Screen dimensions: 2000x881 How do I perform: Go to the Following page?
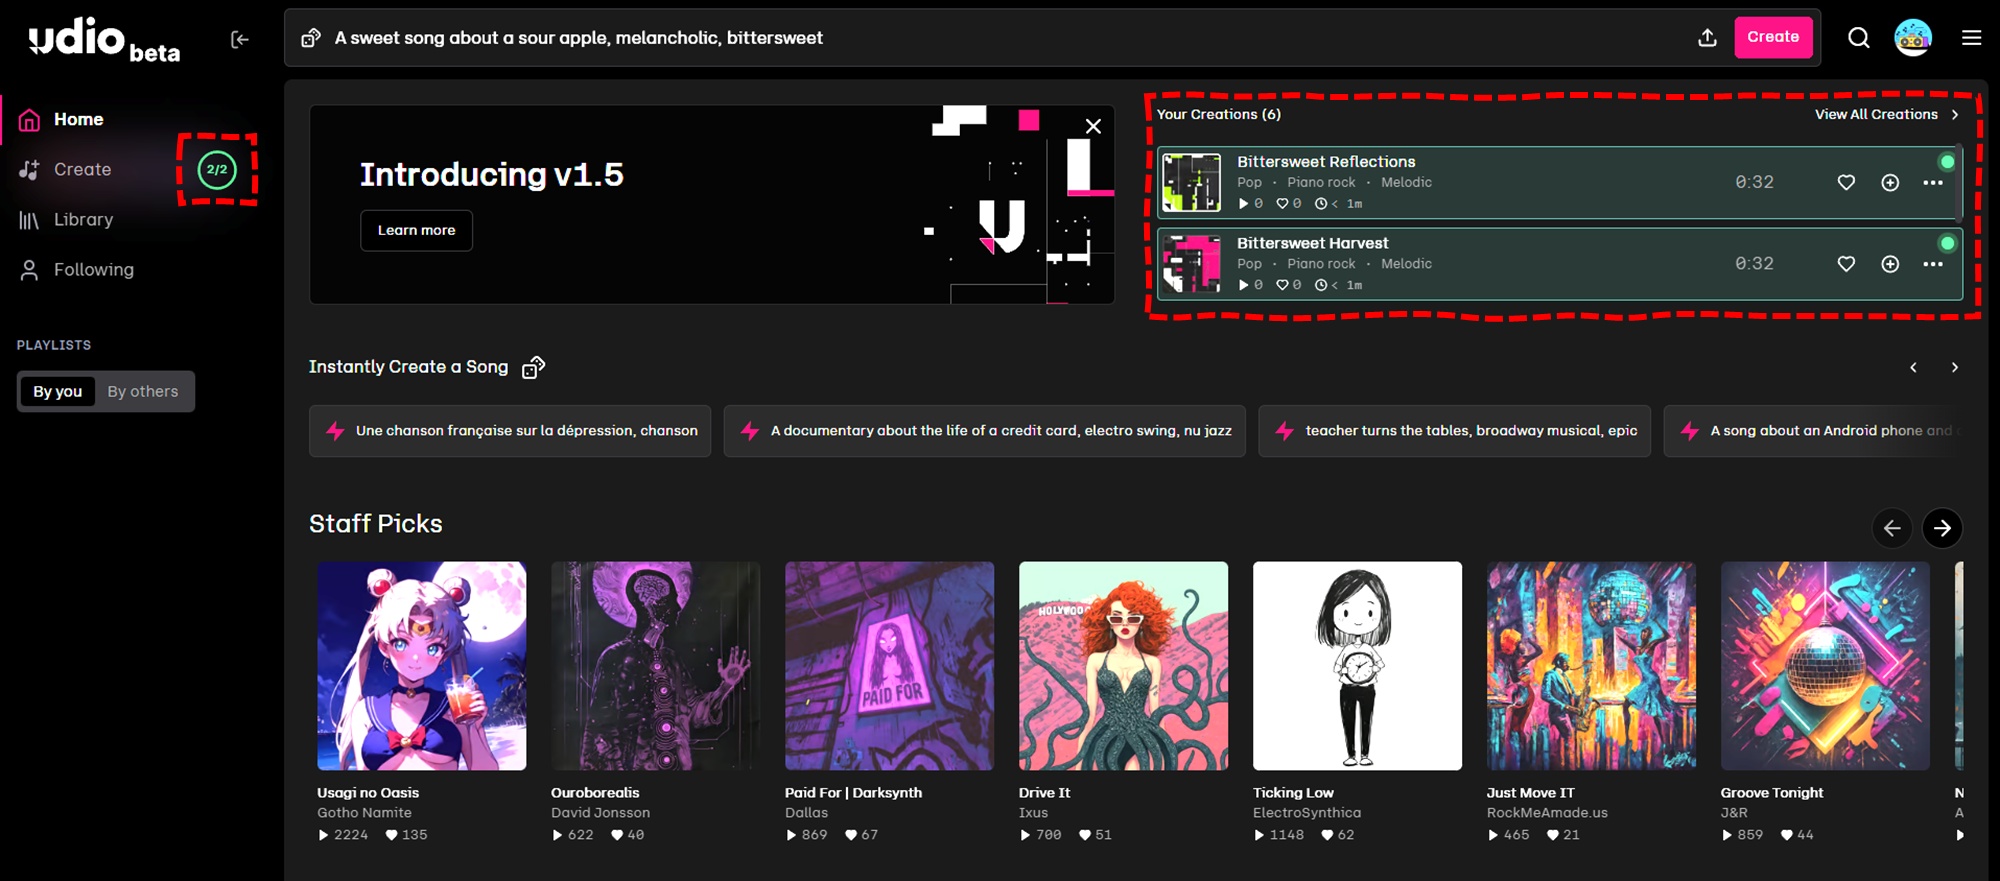(x=93, y=270)
